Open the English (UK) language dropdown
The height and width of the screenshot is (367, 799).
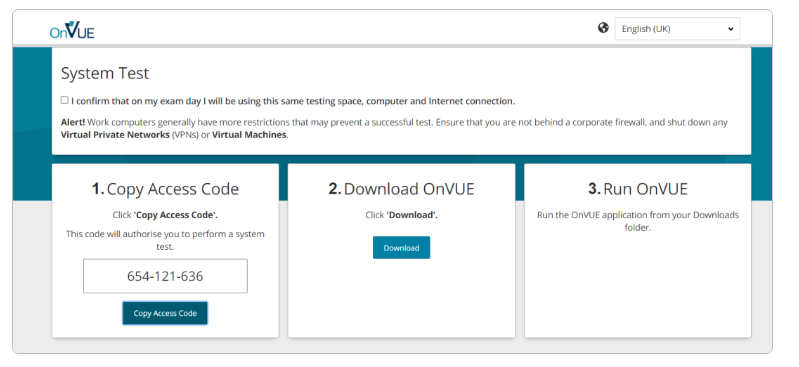click(x=677, y=29)
